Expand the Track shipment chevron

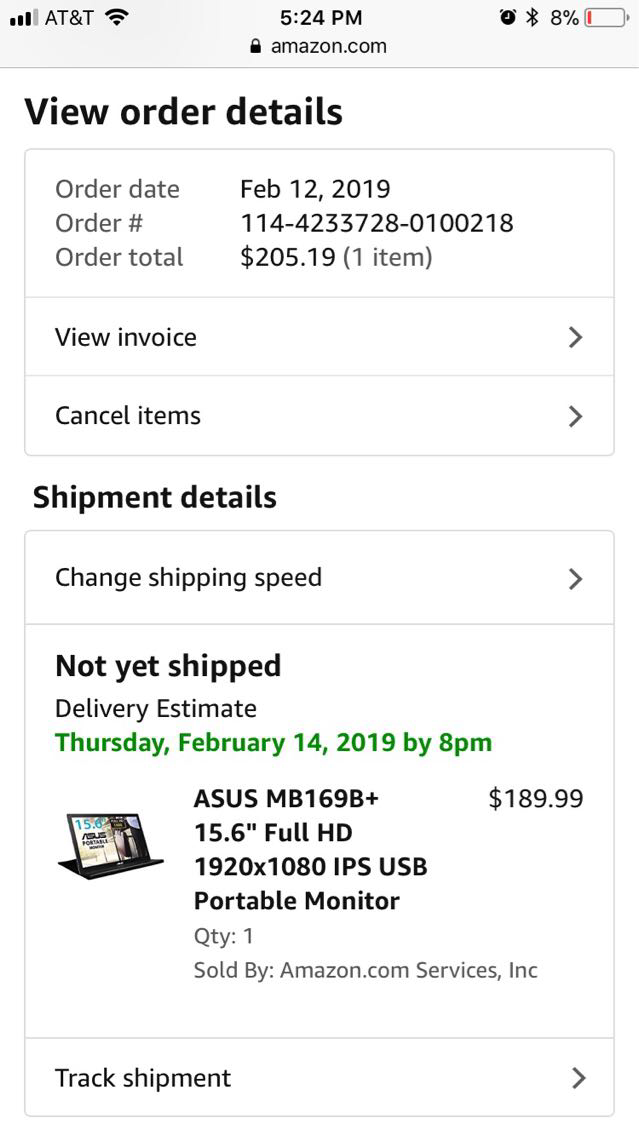coord(577,1078)
